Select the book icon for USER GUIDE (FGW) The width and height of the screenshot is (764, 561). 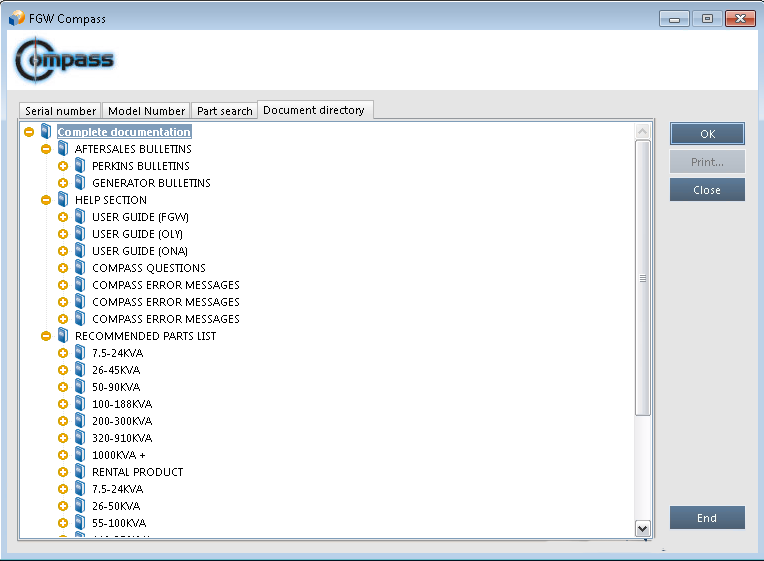[x=80, y=217]
